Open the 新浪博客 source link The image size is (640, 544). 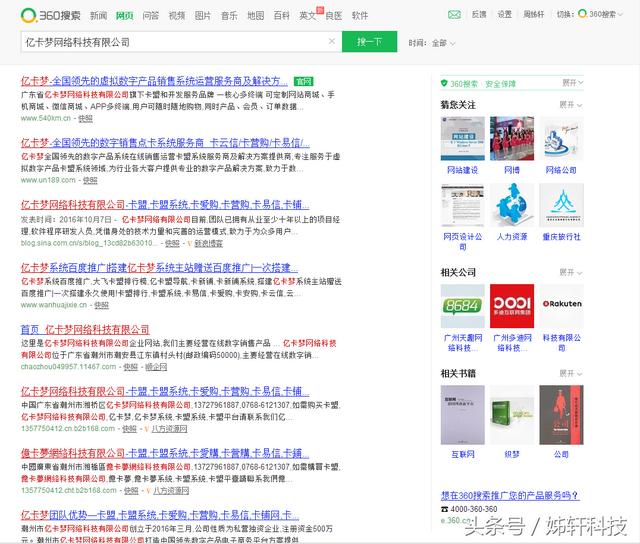click(x=209, y=243)
